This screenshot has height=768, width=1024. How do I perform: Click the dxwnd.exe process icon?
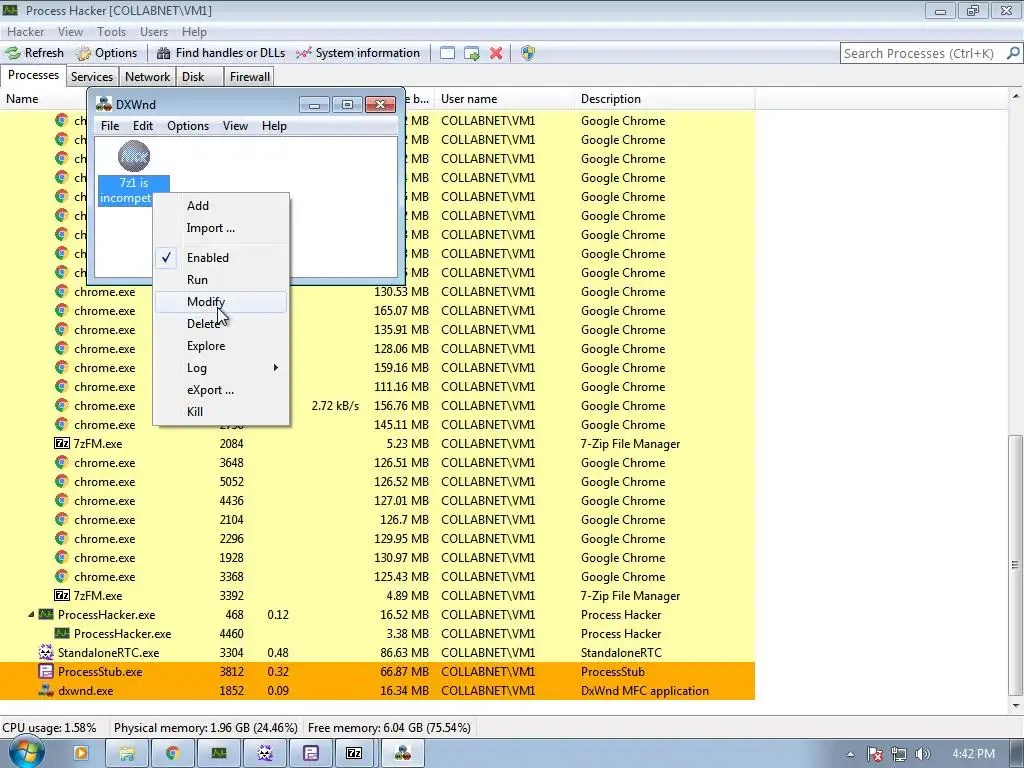pos(46,690)
